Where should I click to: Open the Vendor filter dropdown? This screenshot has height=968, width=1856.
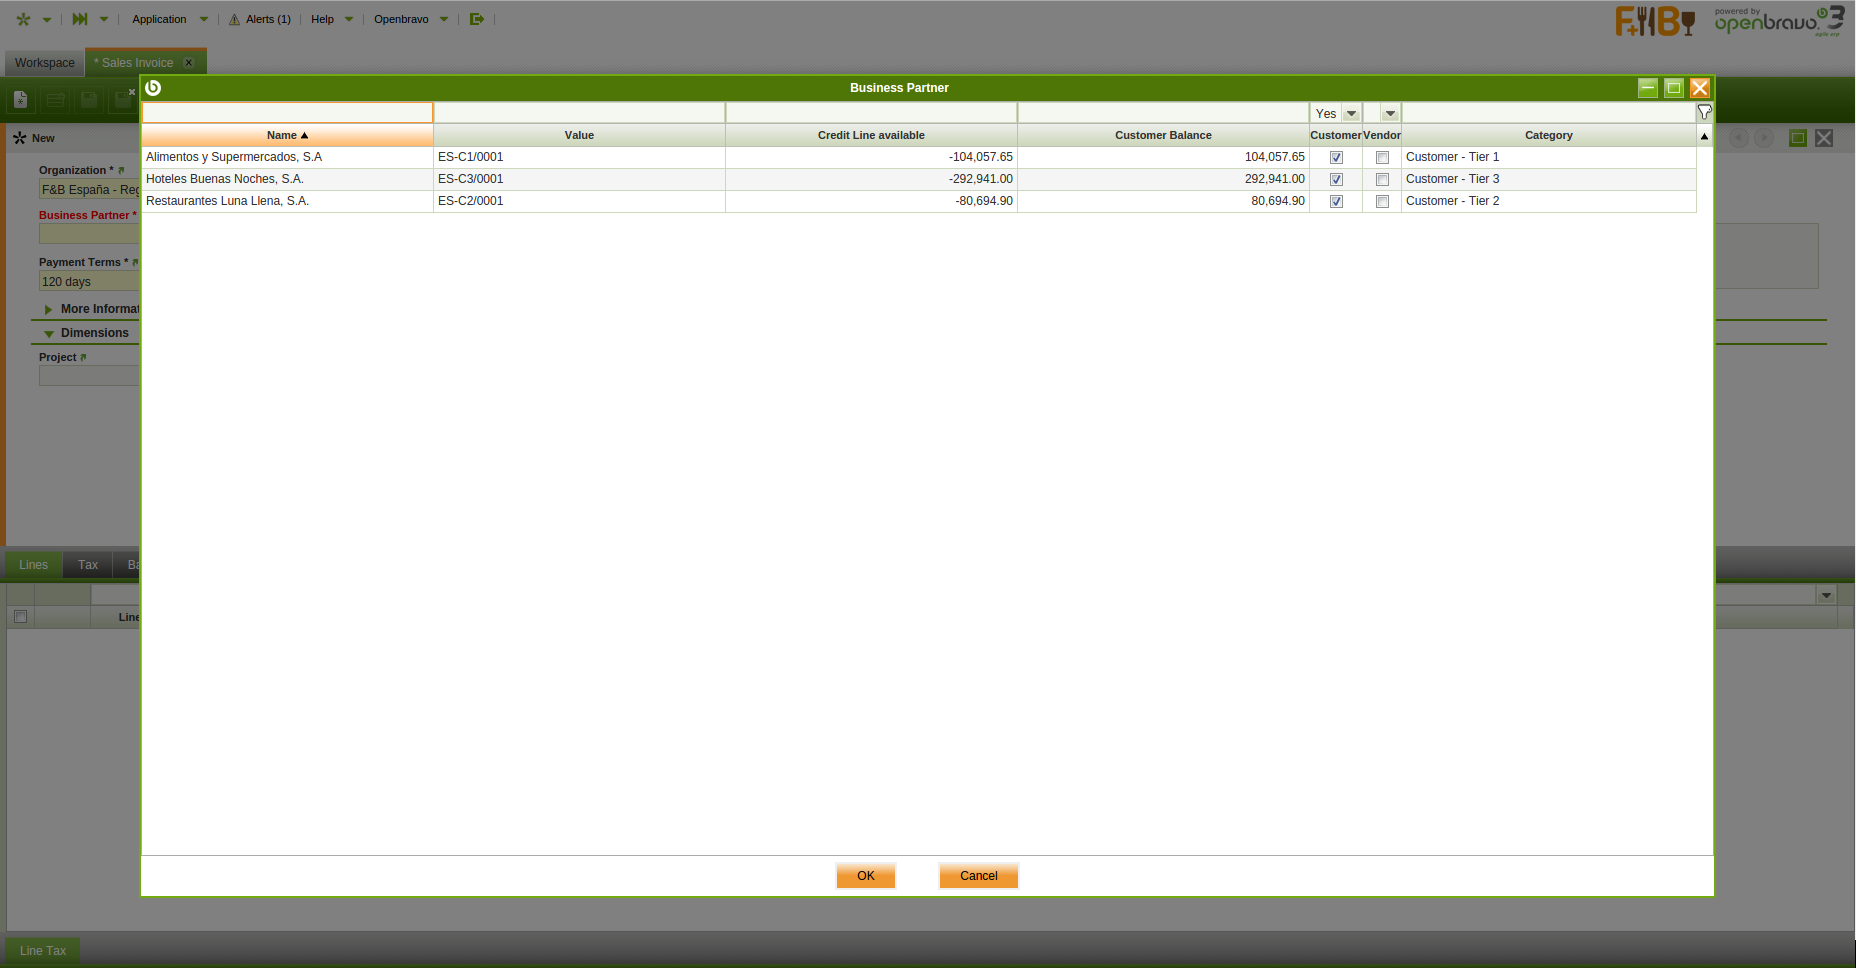1390,113
